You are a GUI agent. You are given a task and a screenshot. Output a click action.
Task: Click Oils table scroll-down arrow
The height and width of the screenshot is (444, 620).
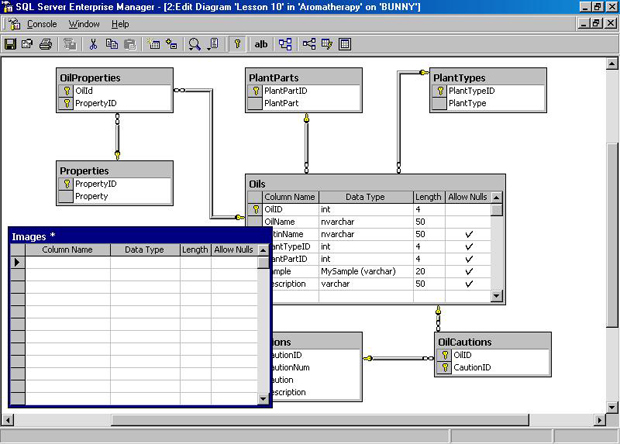tap(497, 293)
